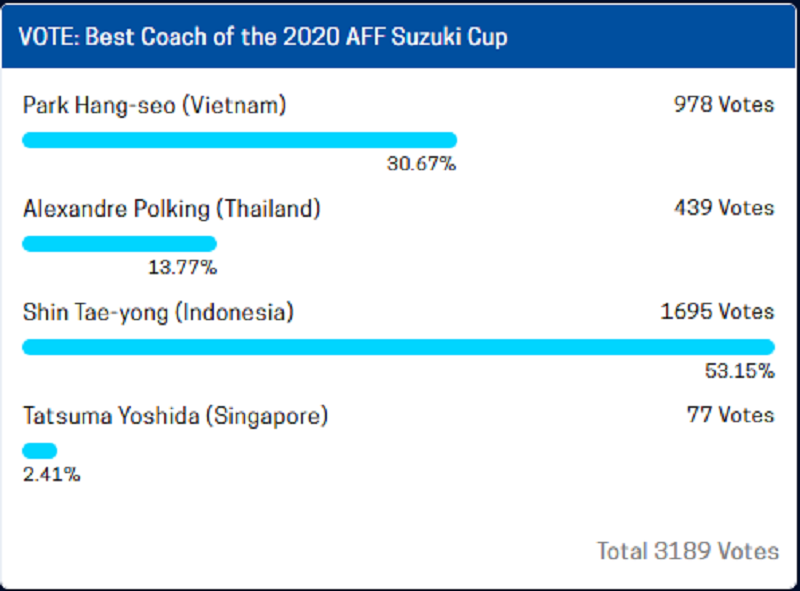Click the Tatsuma Yoshida result bar
This screenshot has height=591, width=800.
tap(40, 451)
